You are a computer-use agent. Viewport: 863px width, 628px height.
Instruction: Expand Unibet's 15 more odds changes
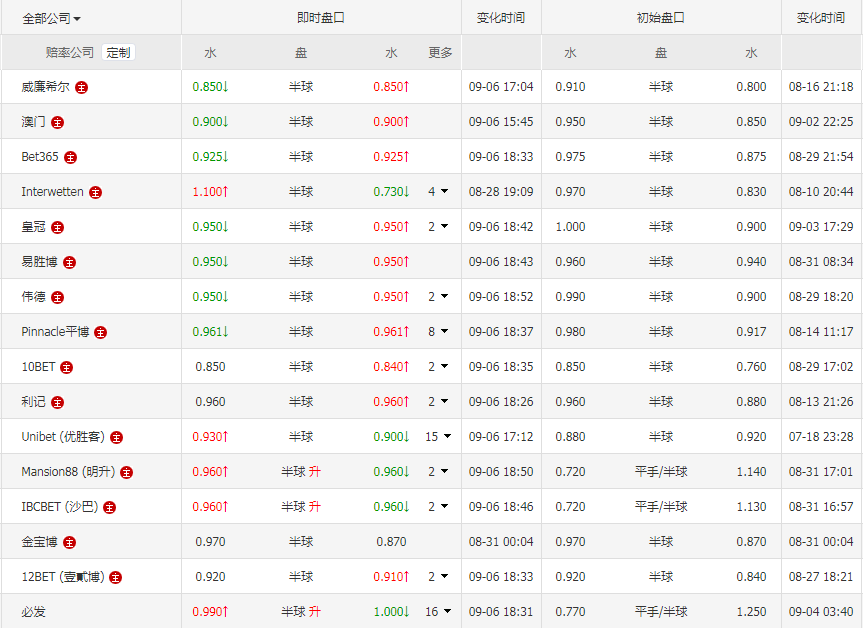[x=438, y=437]
